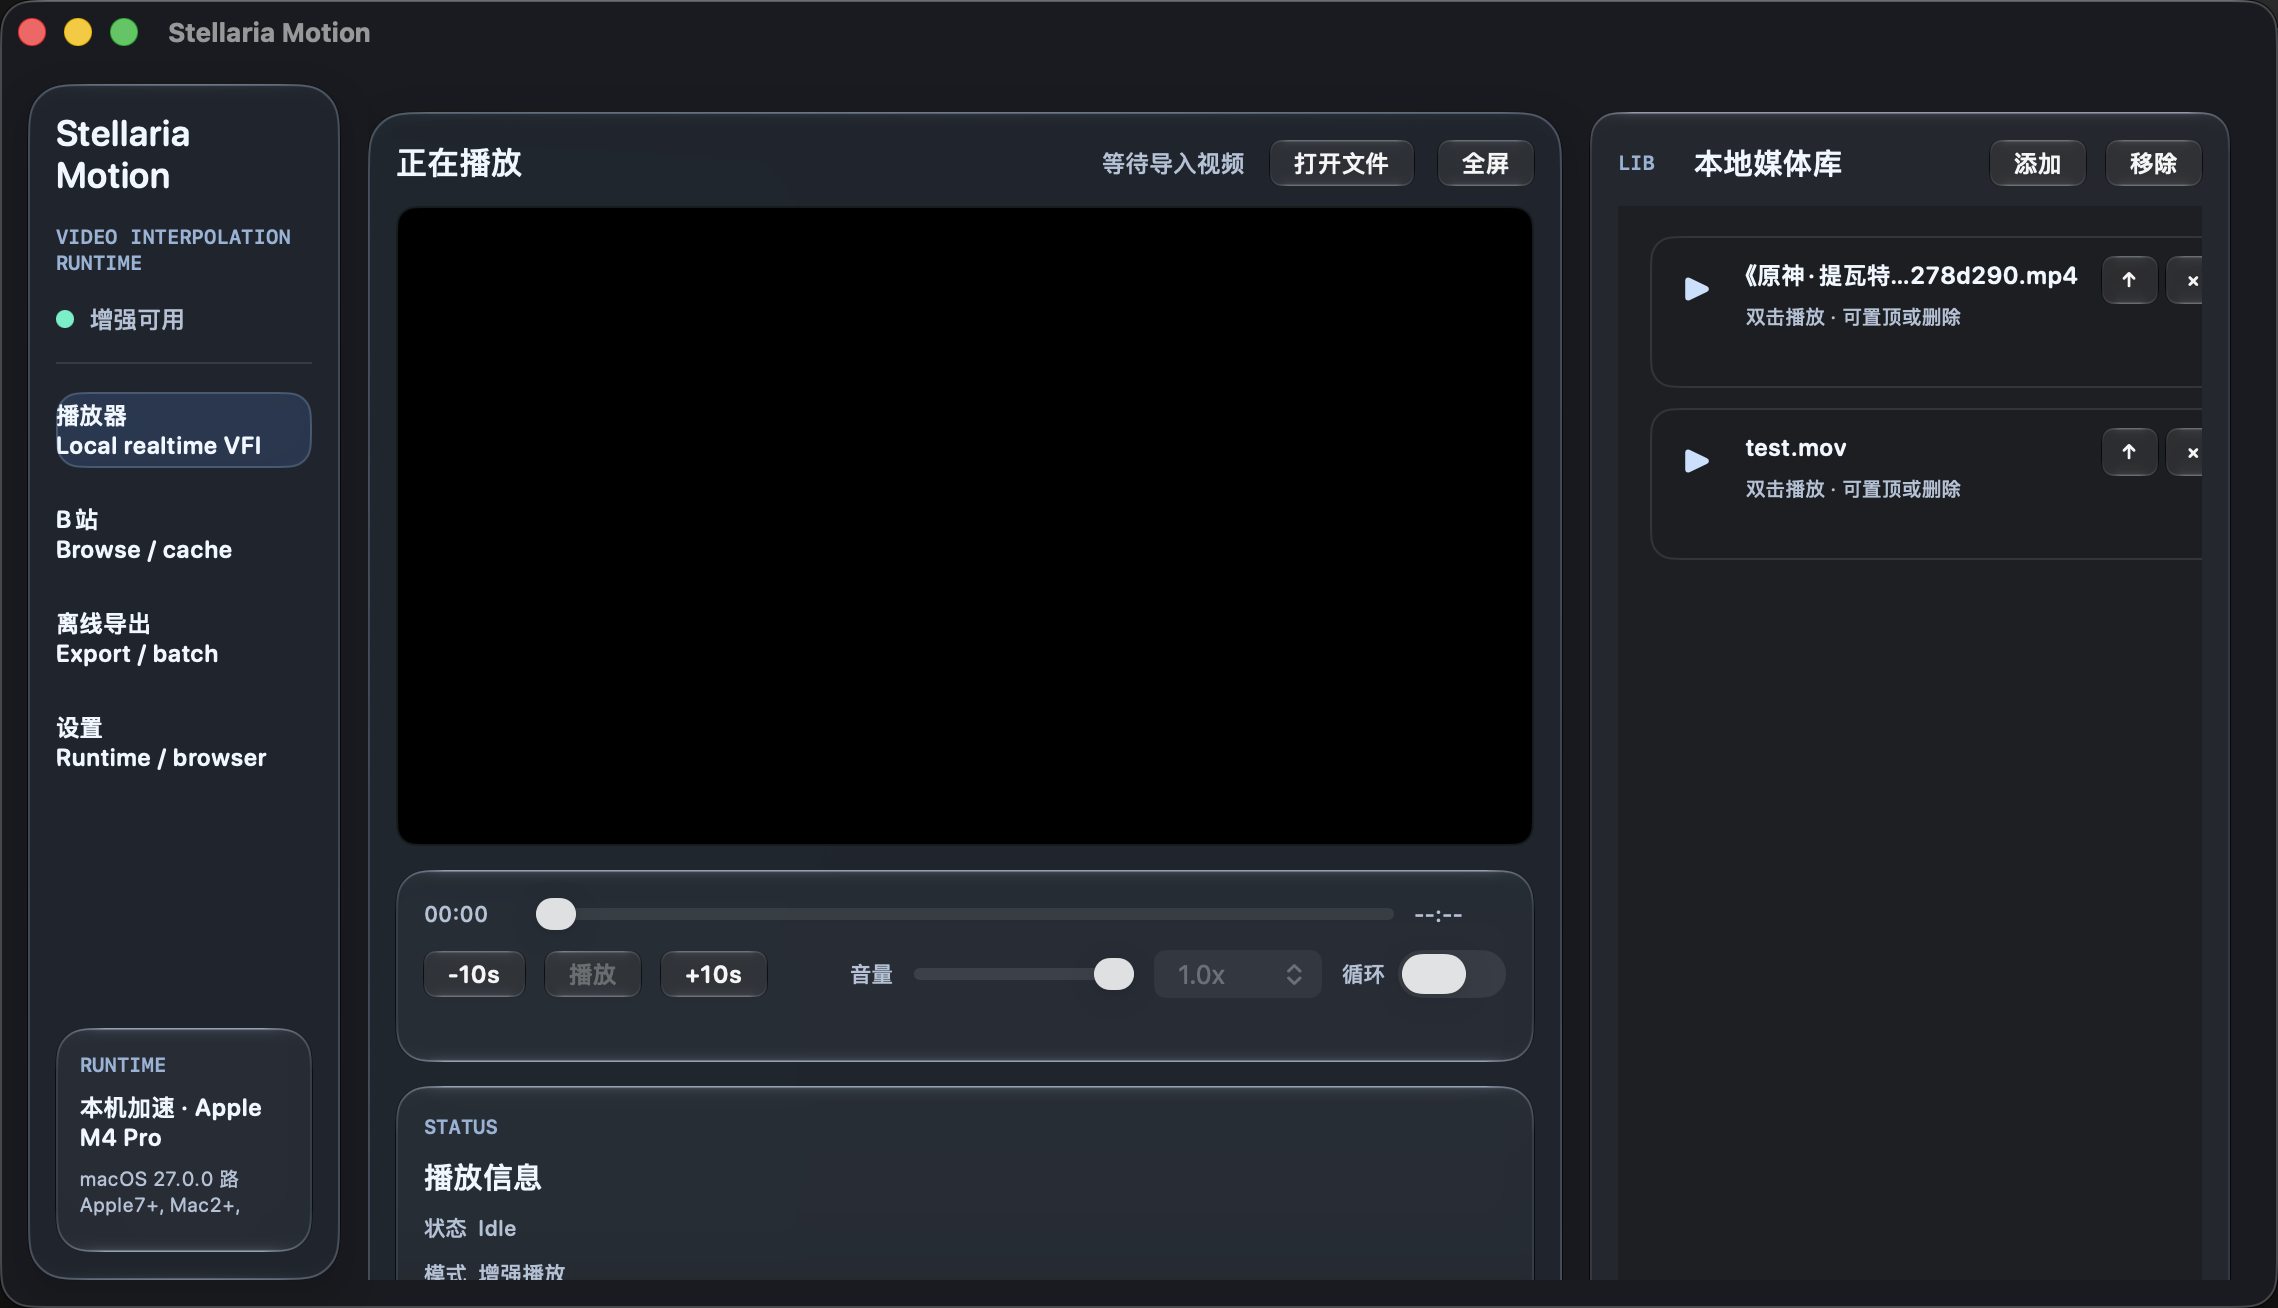Remove test.mov with its × button
Viewport: 2278px width, 1308px height.
coord(2186,452)
